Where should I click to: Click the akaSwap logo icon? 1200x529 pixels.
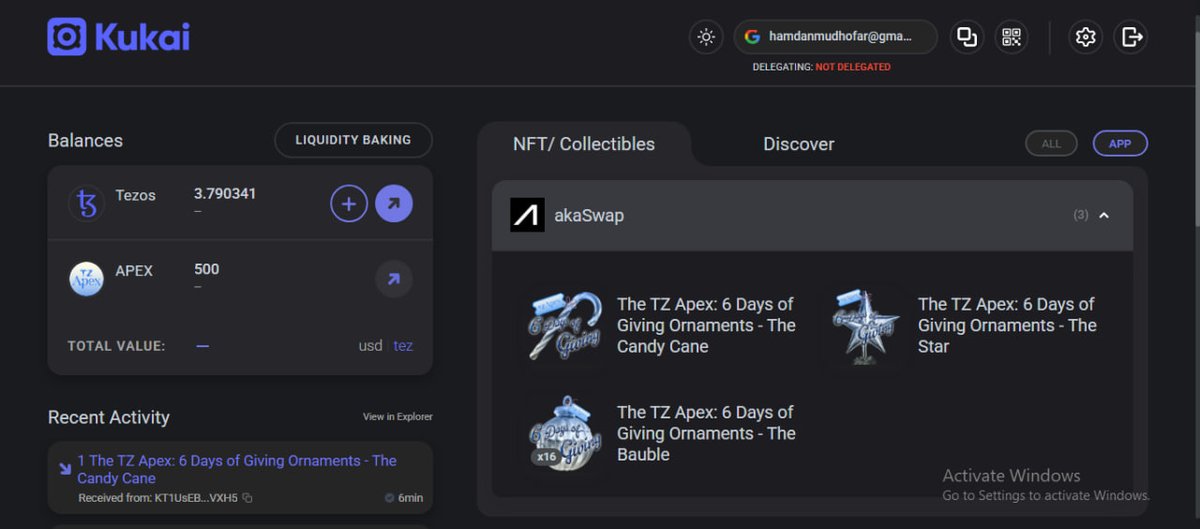tap(528, 215)
